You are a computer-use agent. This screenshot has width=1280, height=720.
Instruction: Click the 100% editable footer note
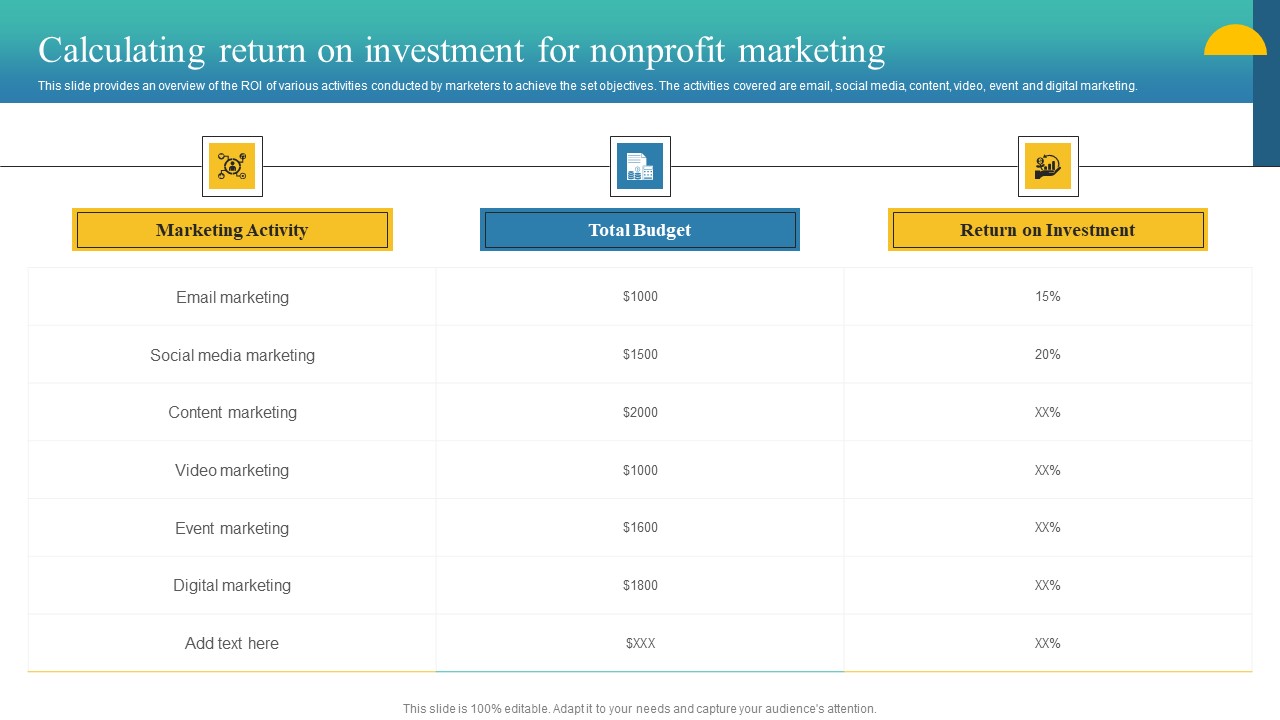coord(640,709)
